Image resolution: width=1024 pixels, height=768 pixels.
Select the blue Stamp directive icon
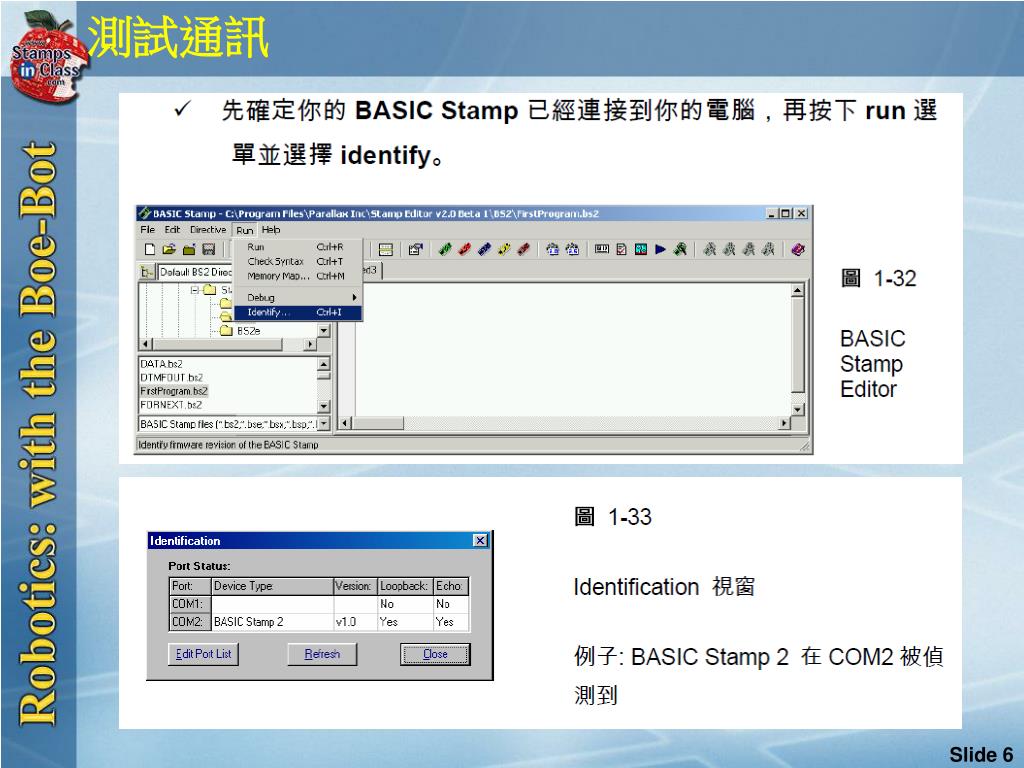pyautogui.click(x=485, y=249)
